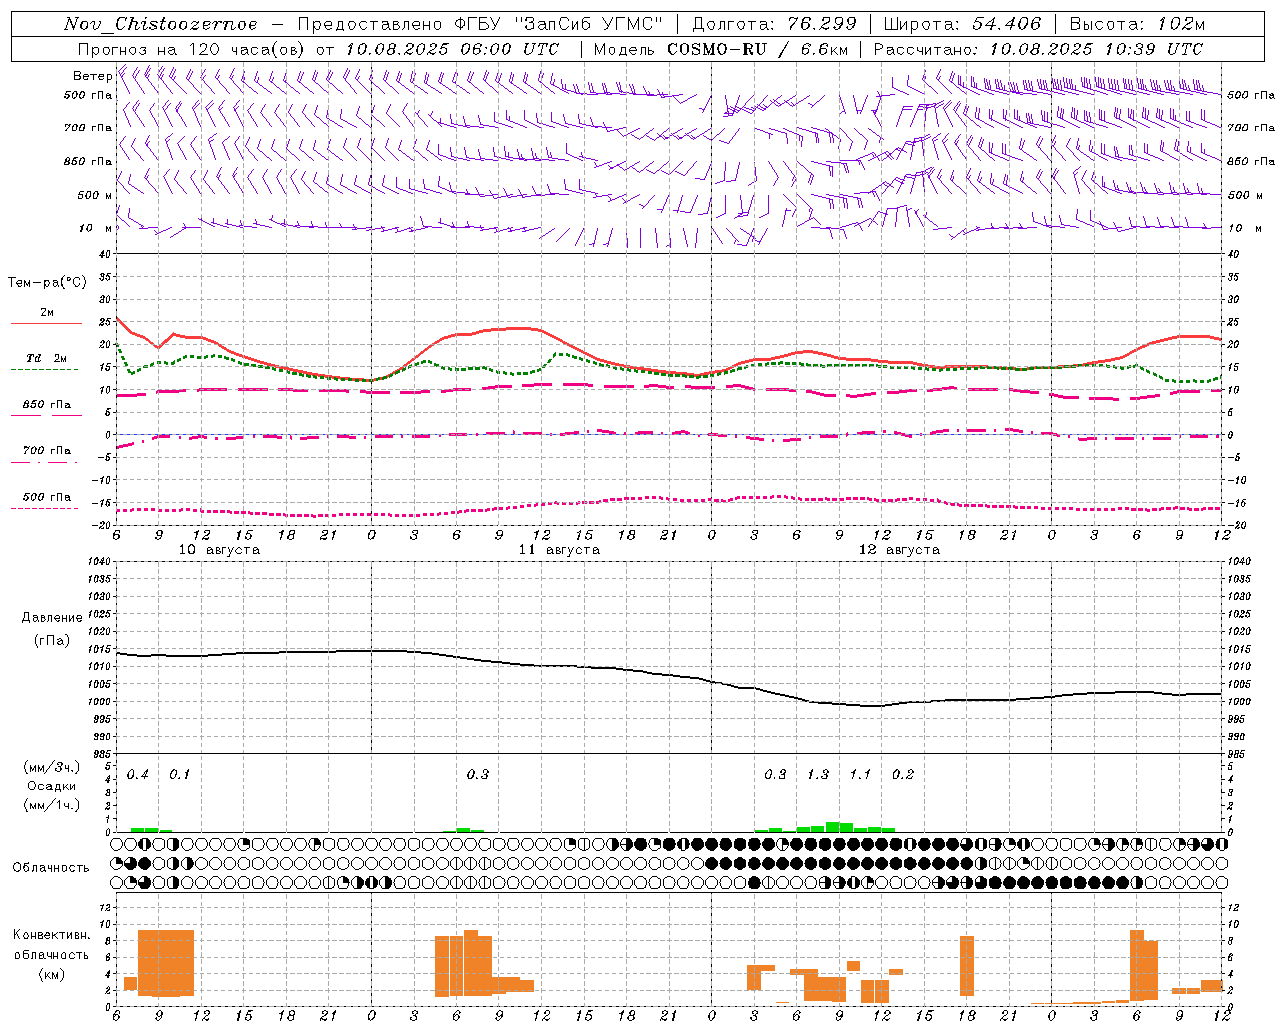Click the green dashed Td legend line

pos(44,369)
